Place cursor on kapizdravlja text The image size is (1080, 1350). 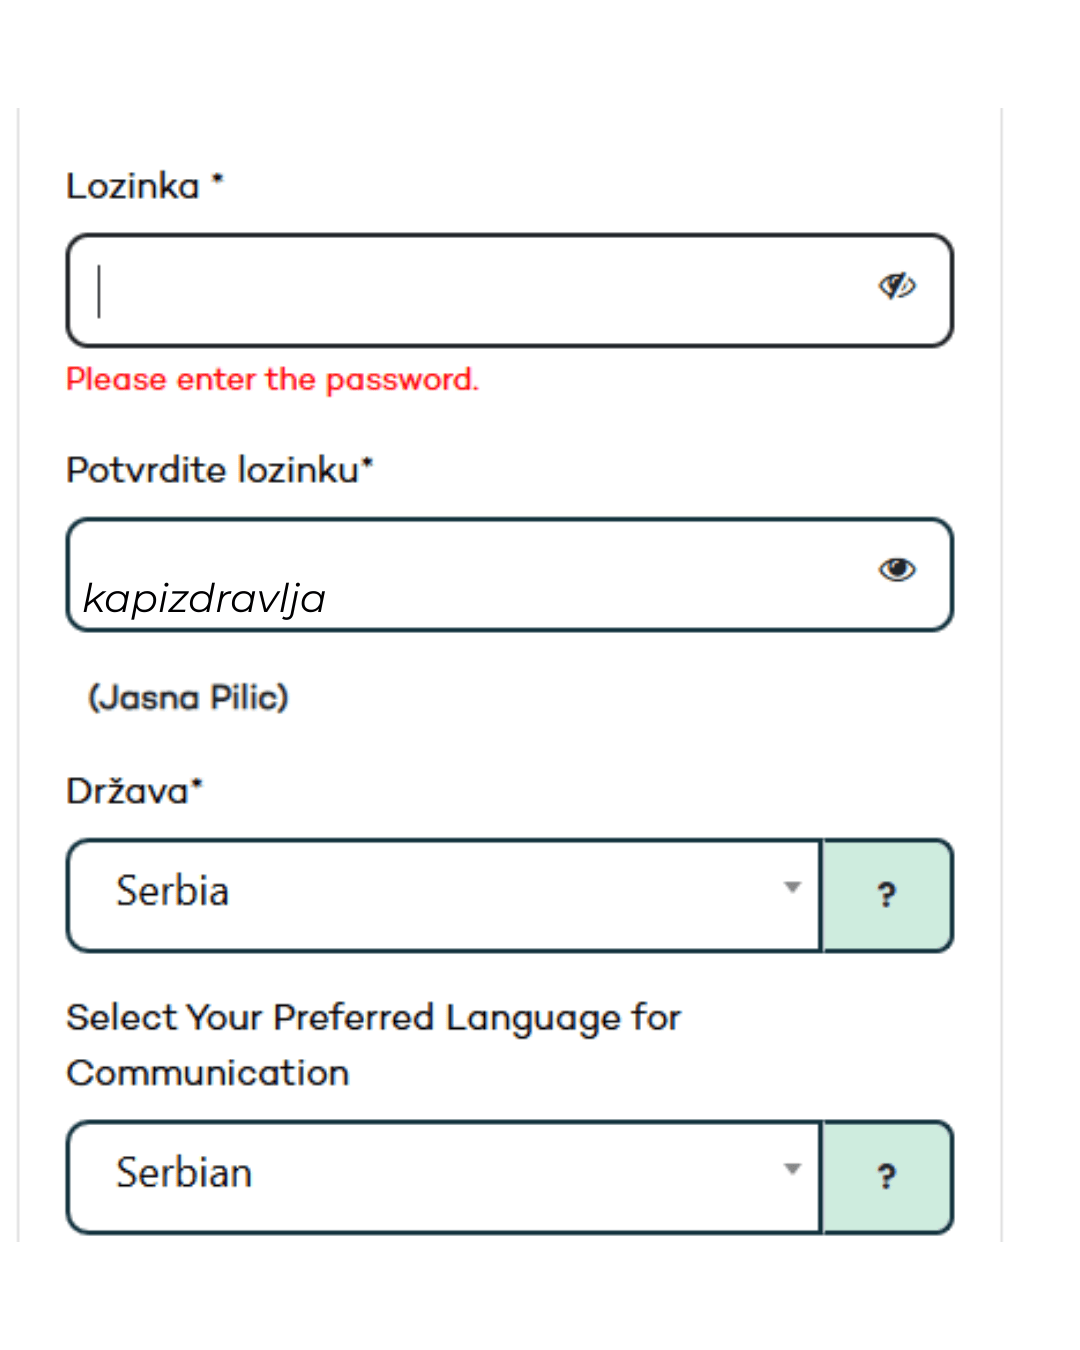204,599
